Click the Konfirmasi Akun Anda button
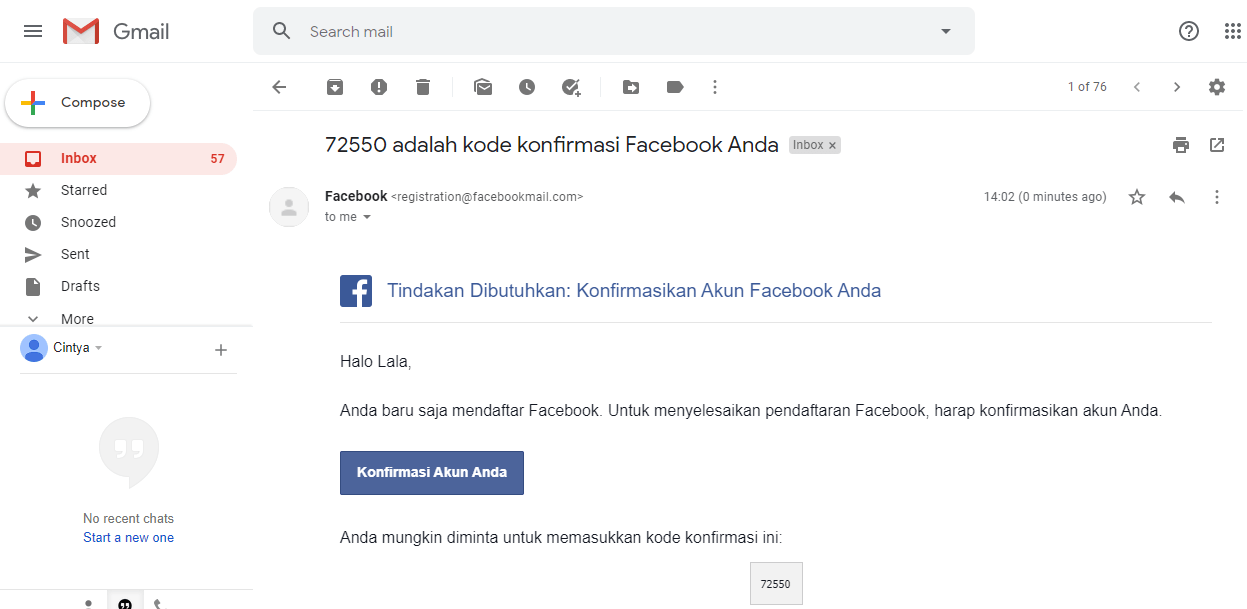The width and height of the screenshot is (1247, 609). 432,473
